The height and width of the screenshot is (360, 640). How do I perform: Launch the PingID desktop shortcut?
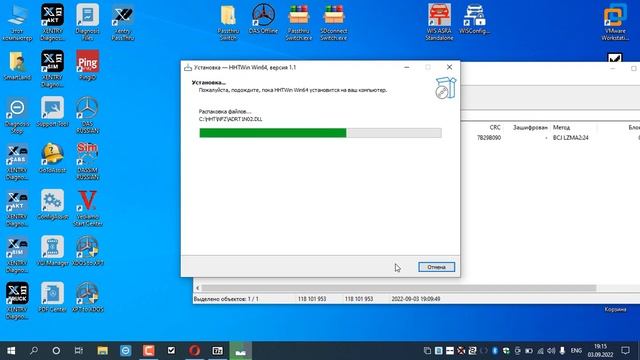coord(87,65)
